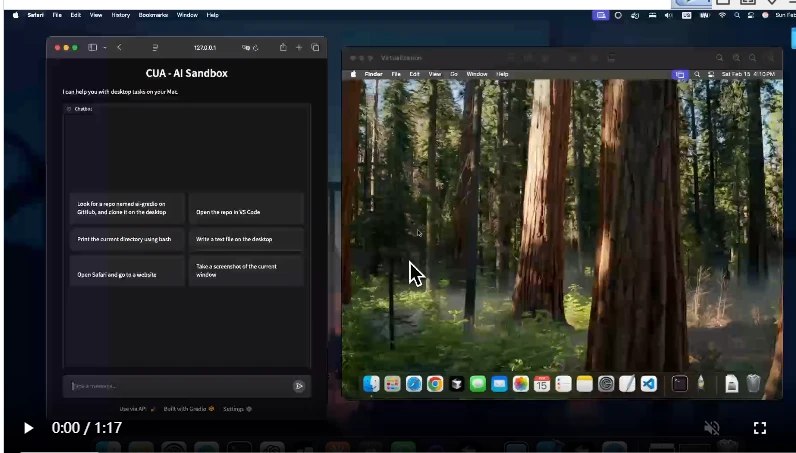Select 'Write a text file on the desktop'

point(246,239)
